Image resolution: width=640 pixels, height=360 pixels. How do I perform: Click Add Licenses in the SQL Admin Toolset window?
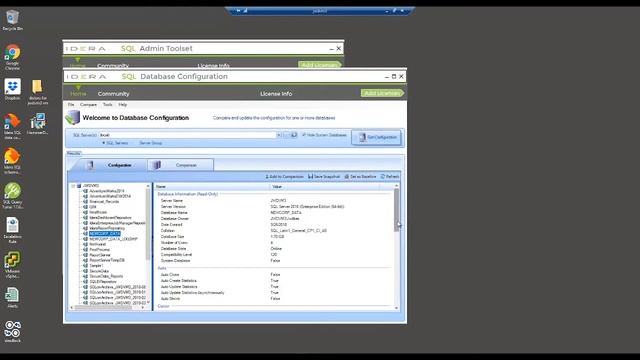[x=319, y=64]
